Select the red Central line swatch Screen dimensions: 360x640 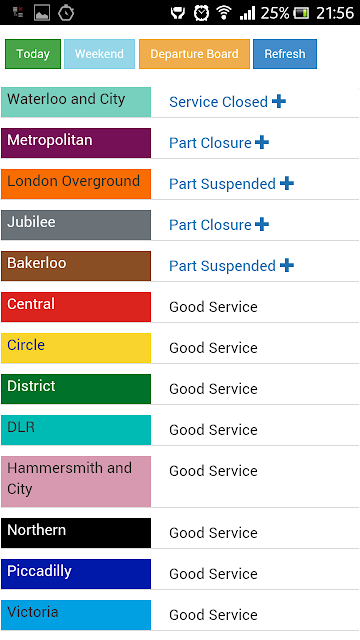tap(76, 307)
